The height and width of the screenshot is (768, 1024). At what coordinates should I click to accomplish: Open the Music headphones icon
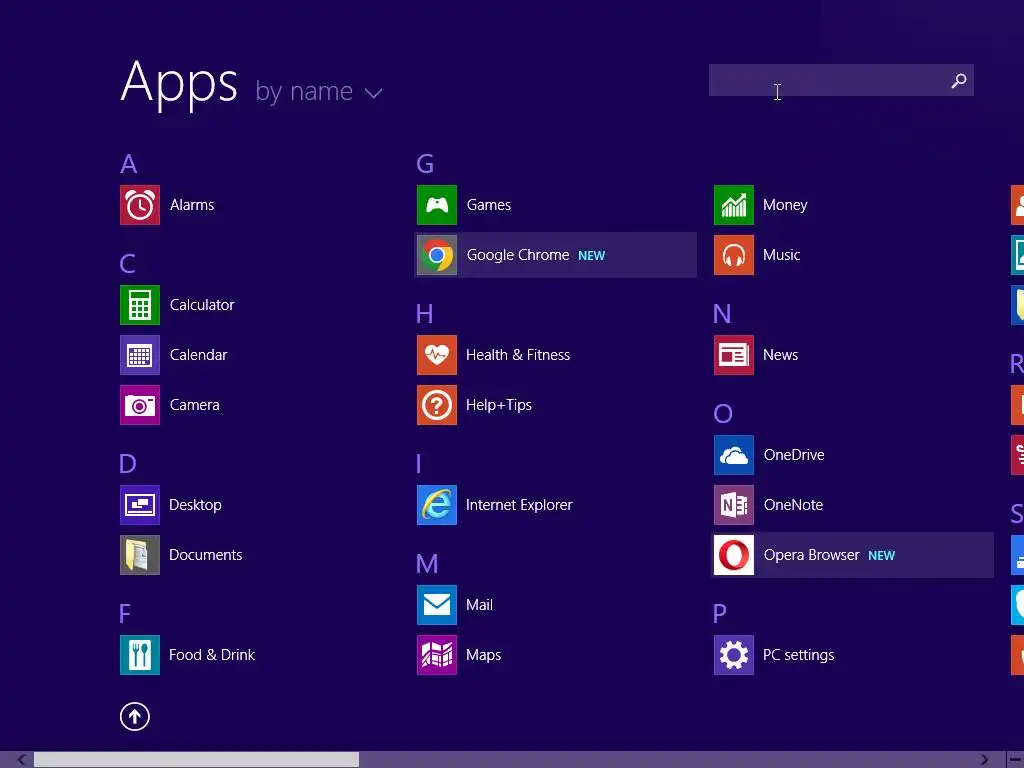tap(734, 255)
